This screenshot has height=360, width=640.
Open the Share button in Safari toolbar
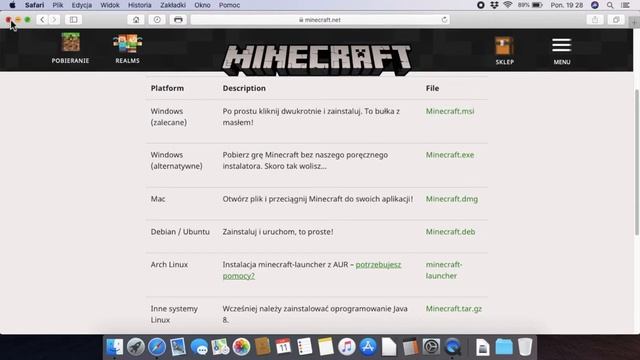click(595, 20)
